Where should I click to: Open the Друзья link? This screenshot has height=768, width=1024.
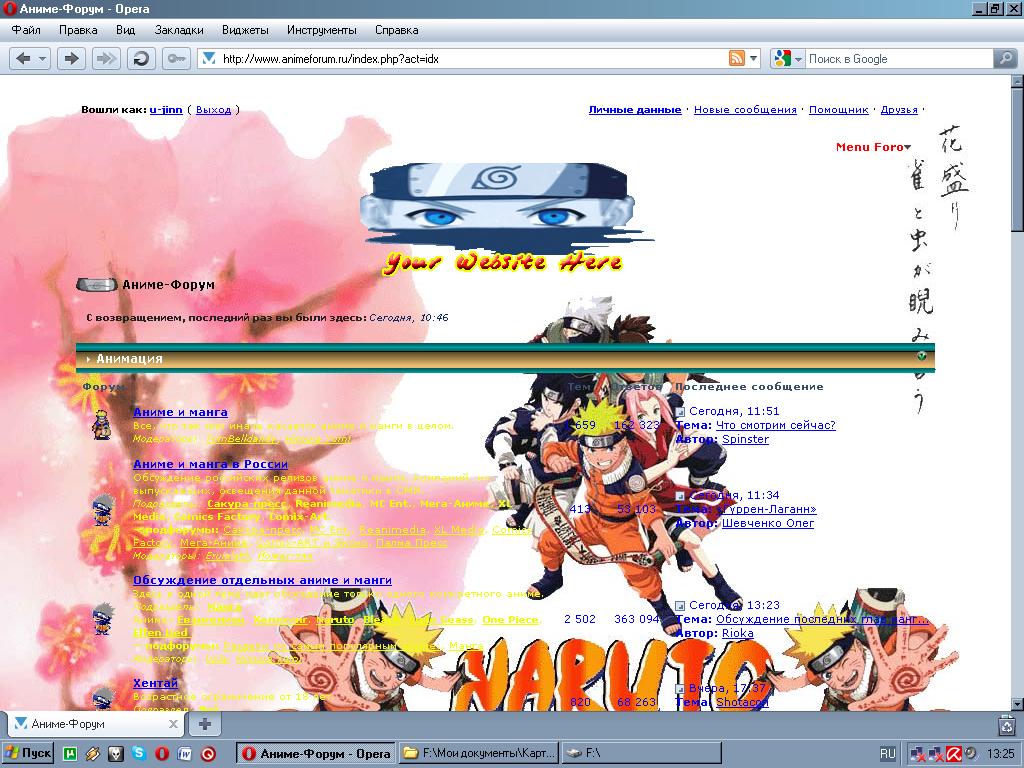[x=899, y=110]
